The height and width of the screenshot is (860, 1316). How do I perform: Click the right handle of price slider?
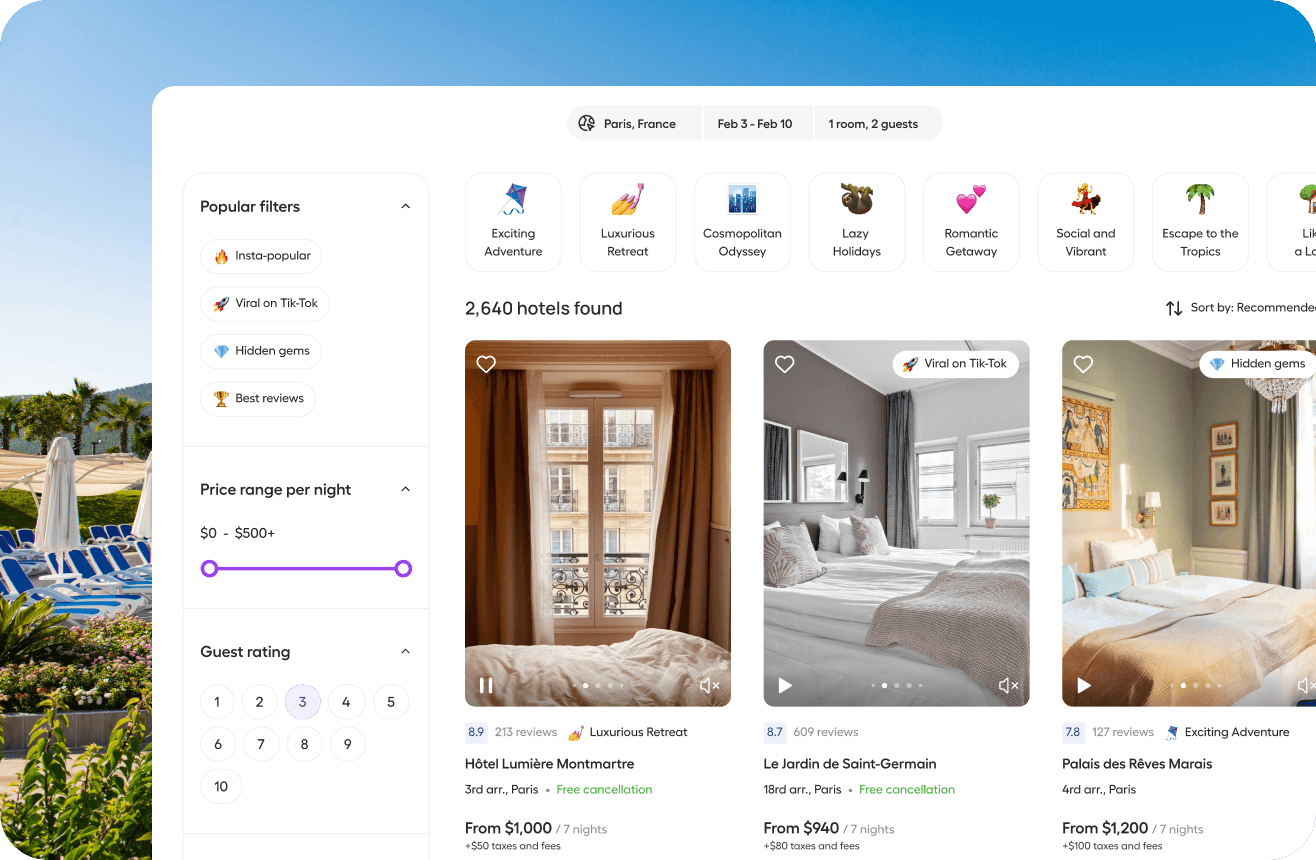(403, 569)
